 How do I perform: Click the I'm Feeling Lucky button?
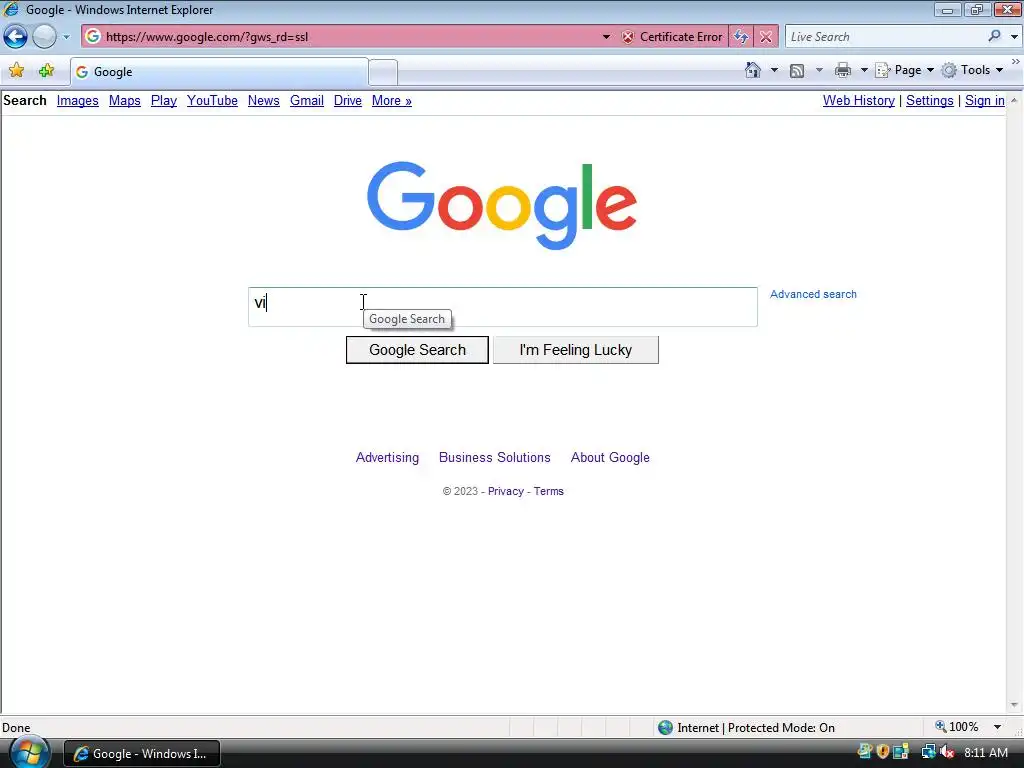(575, 350)
